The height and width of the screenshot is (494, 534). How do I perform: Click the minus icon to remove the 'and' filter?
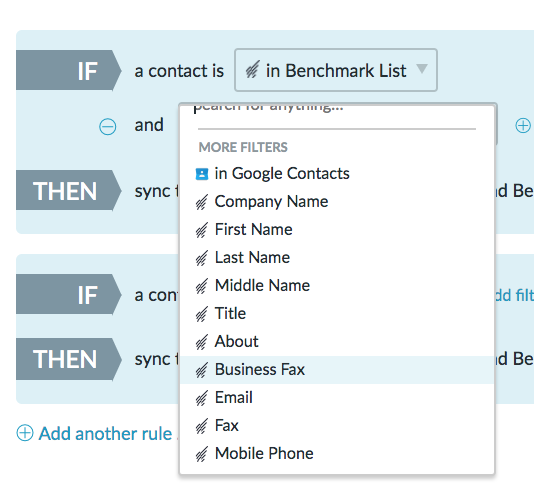(x=108, y=127)
